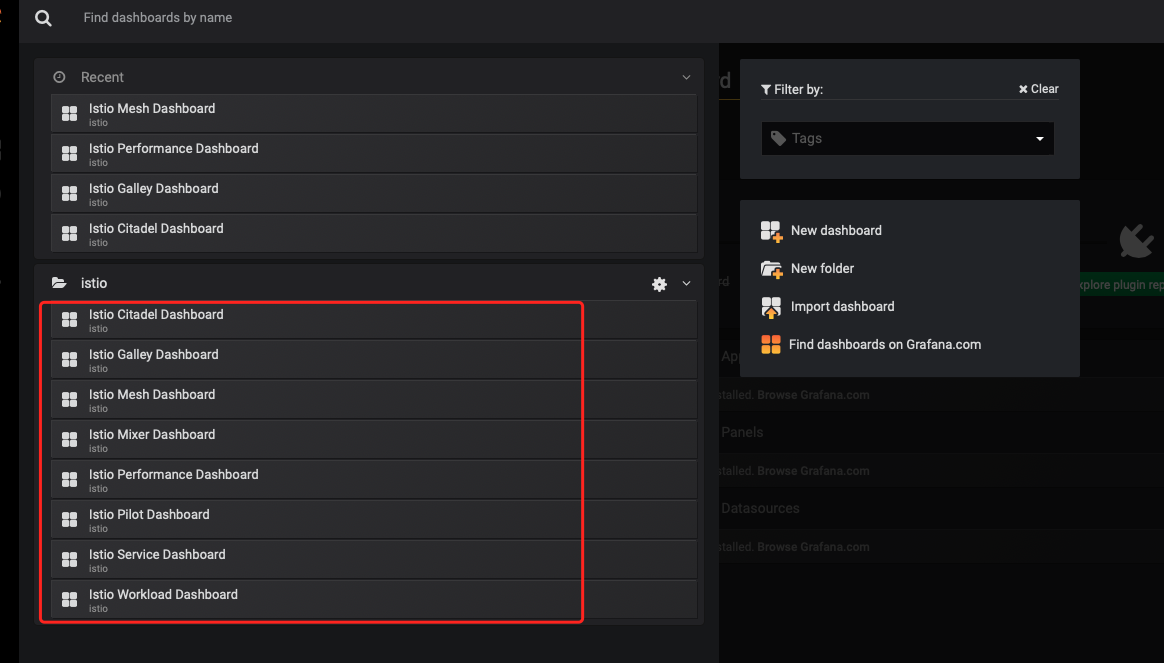Click the Tags dropdown arrow
Viewport: 1164px width, 663px height.
click(x=1040, y=139)
